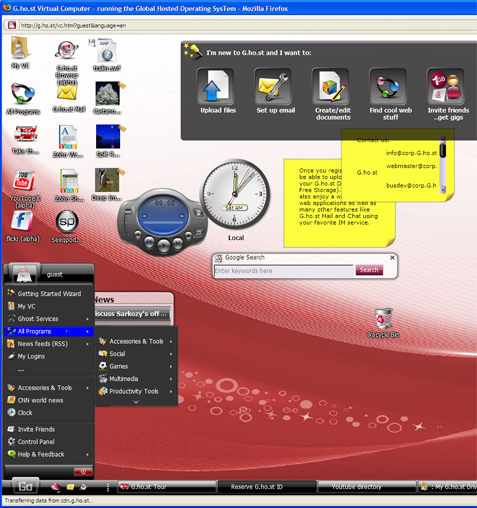The image size is (477, 508).
Task: Play track in media player widget
Action: point(163,246)
